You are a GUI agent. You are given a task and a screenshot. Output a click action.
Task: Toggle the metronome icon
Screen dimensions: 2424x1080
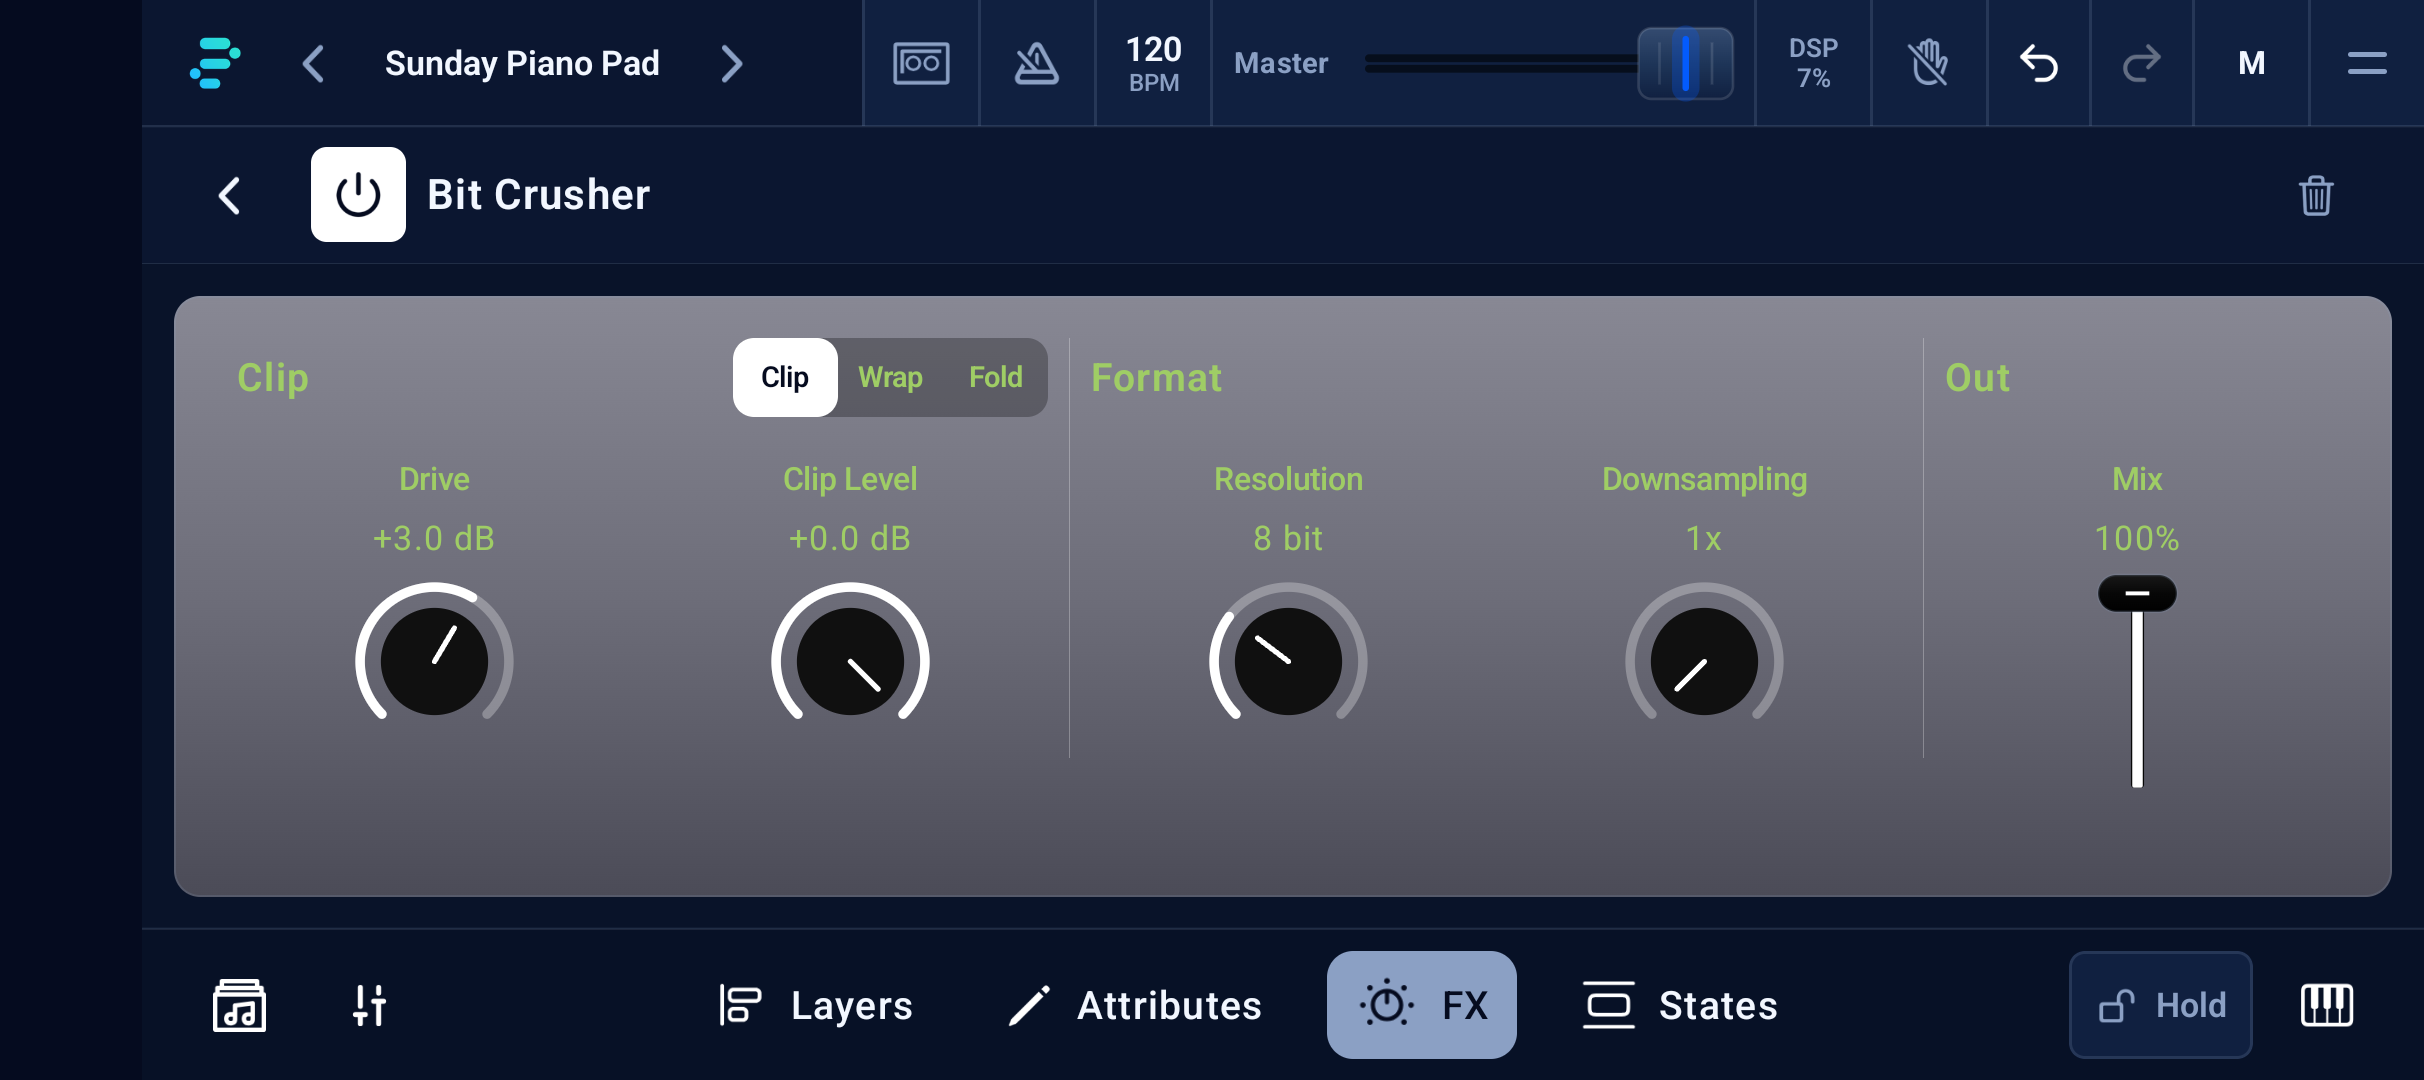1037,63
